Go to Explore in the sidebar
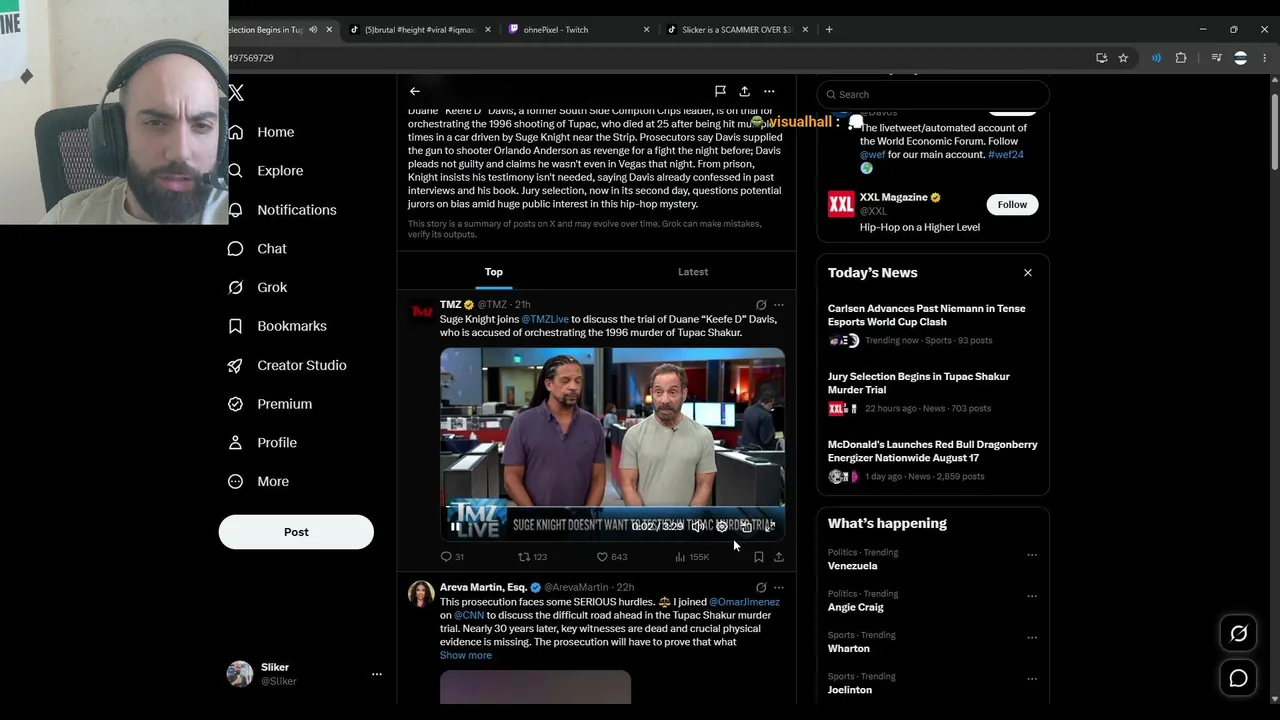The width and height of the screenshot is (1280, 720). point(265,171)
